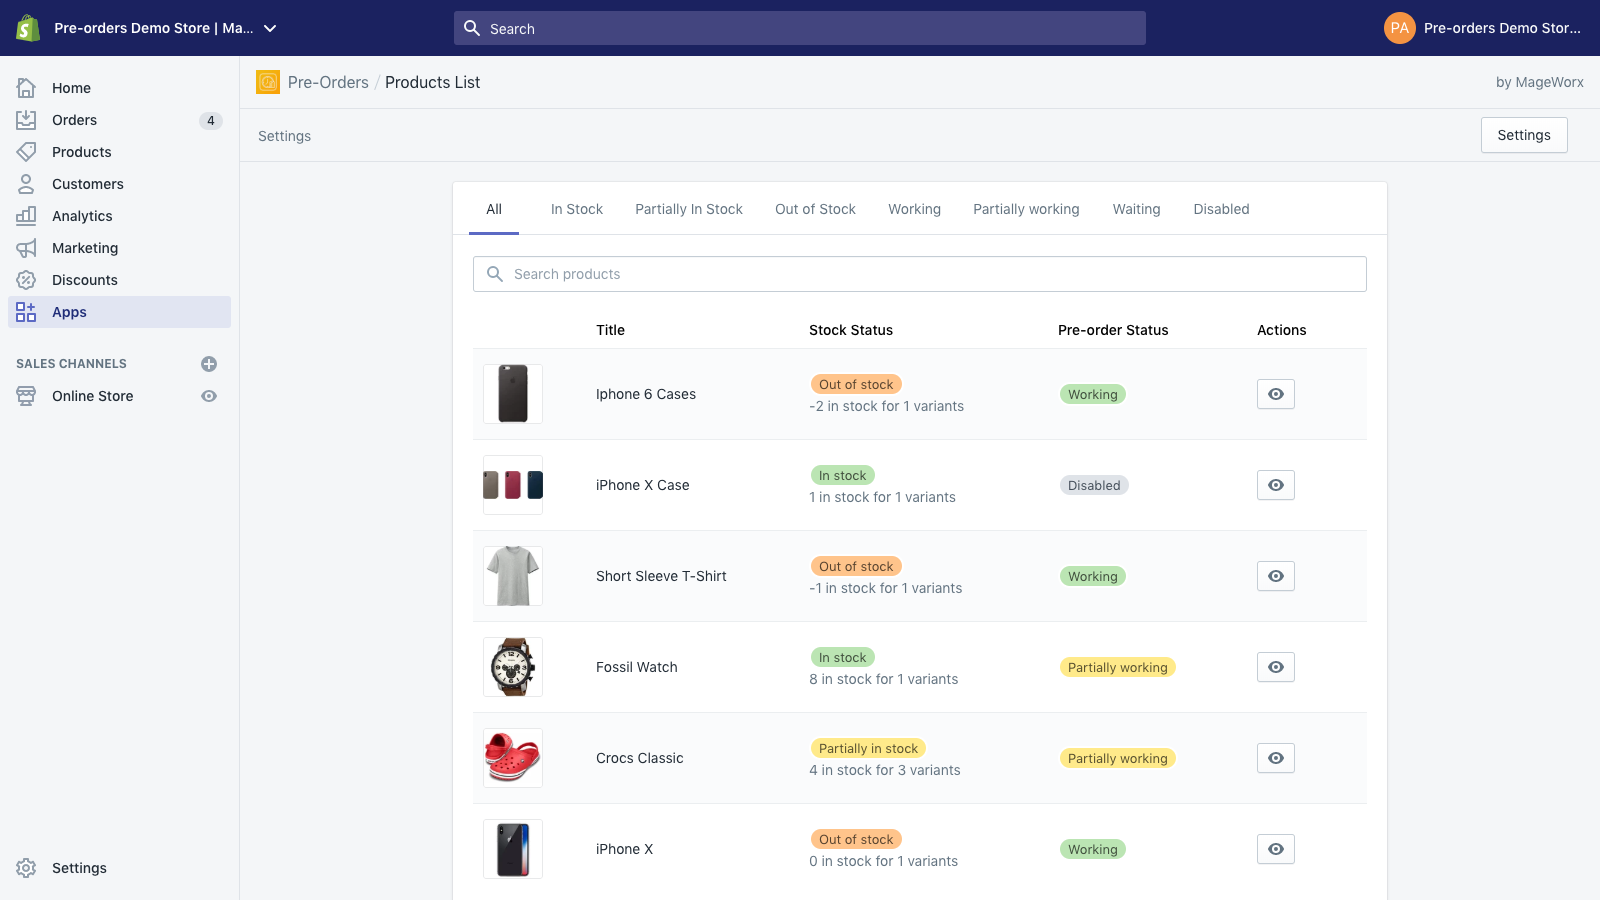Image resolution: width=1600 pixels, height=900 pixels.
Task: Click the PA account avatar
Action: coord(1400,28)
